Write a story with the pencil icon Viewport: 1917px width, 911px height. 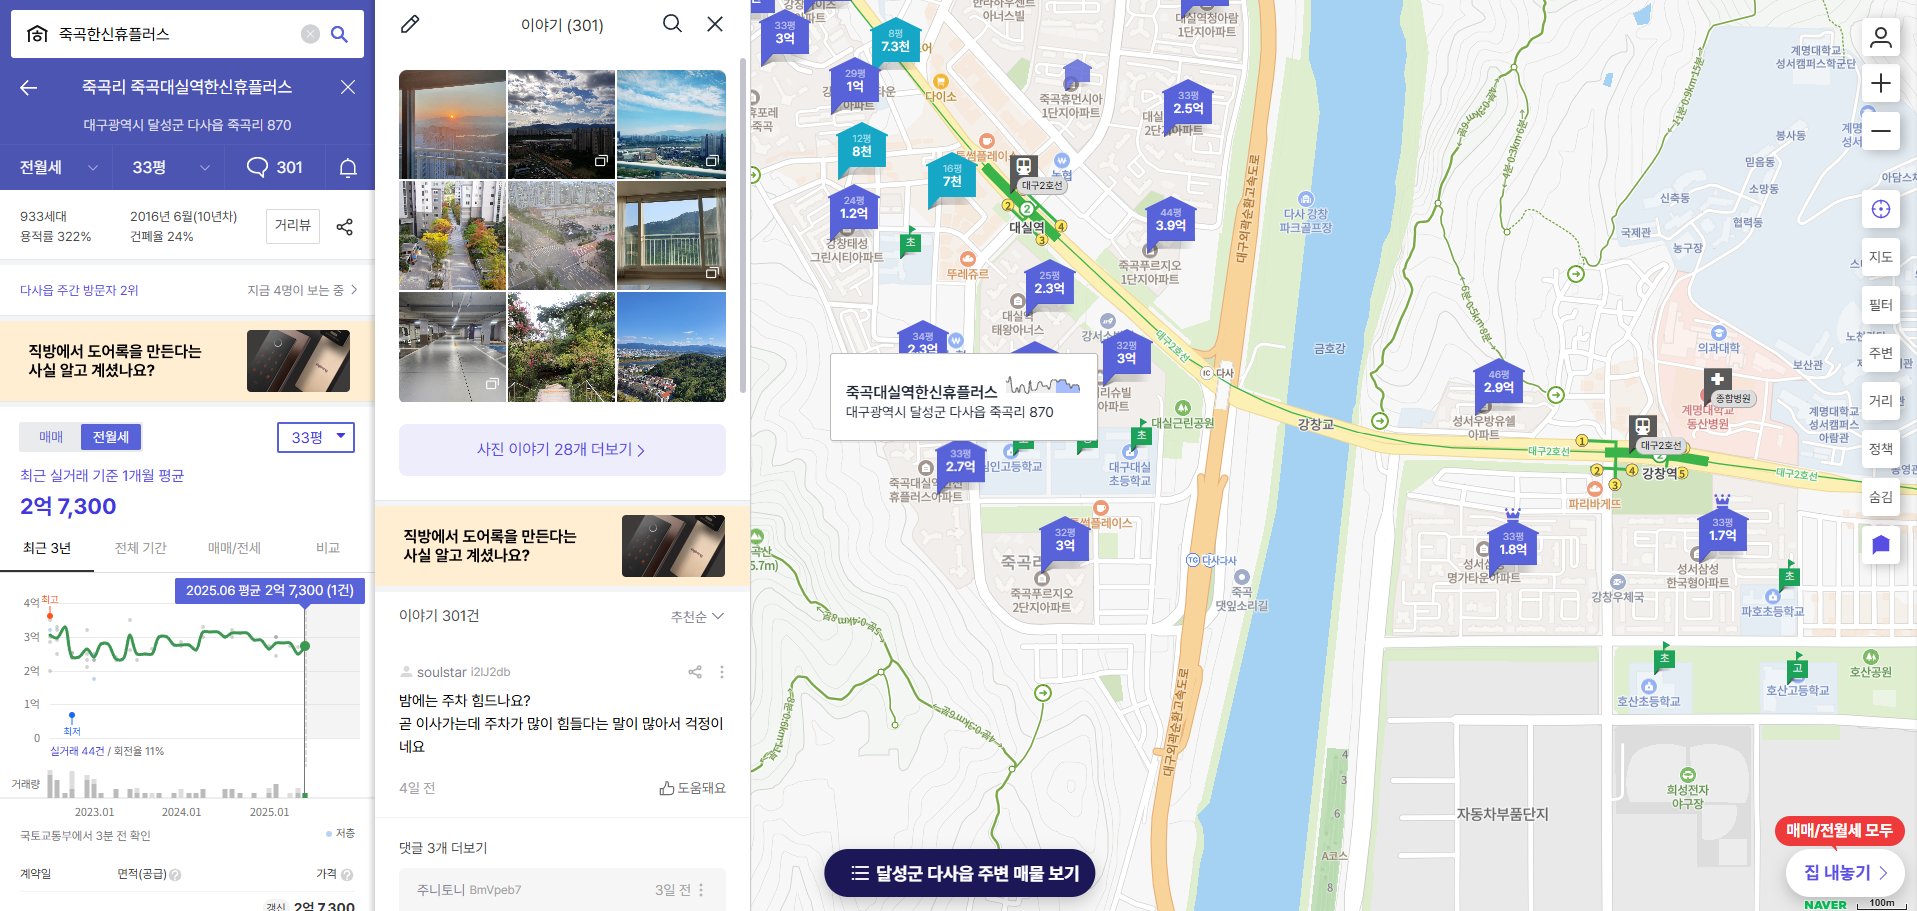(410, 24)
